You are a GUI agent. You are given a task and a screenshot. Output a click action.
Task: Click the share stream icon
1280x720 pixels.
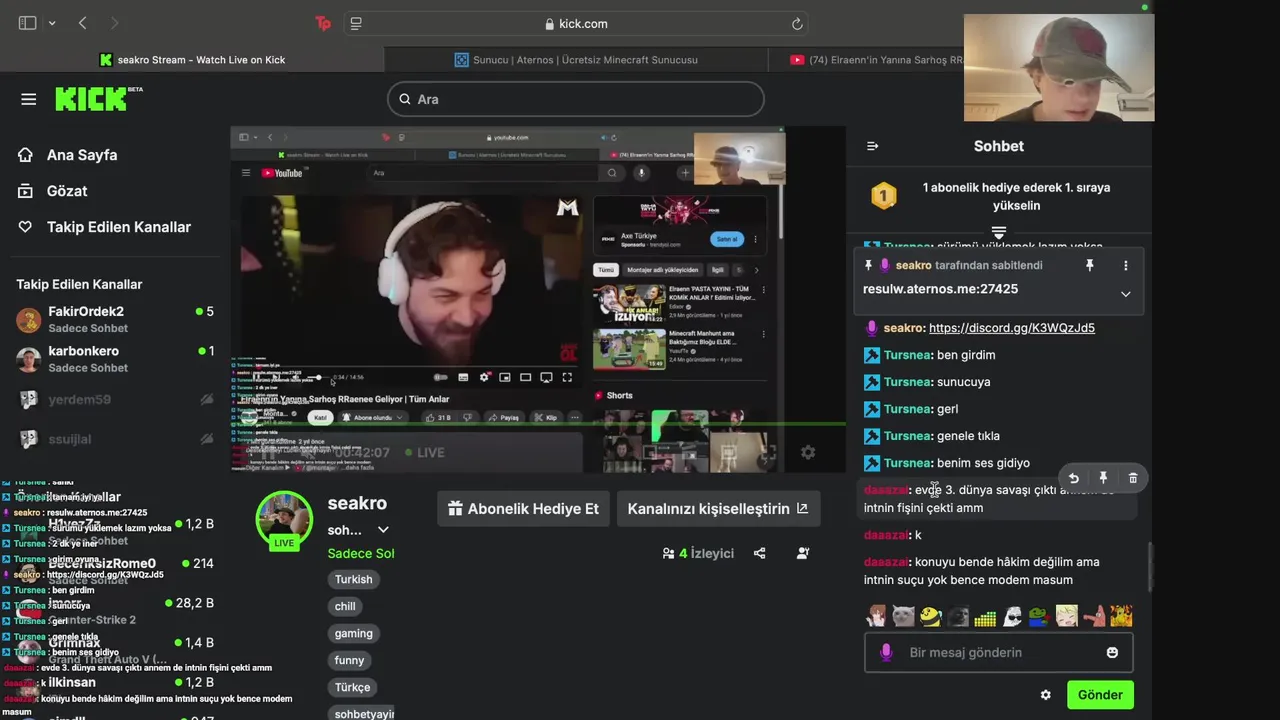pos(760,553)
